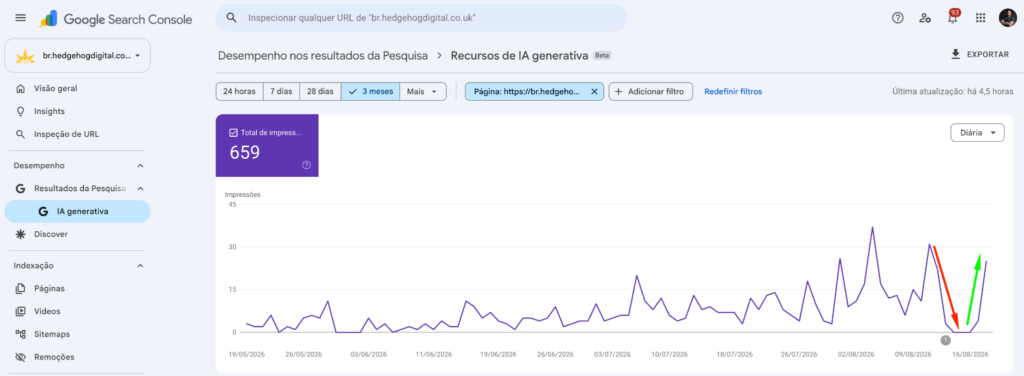Click the 659 impressions value
The height and width of the screenshot is (376, 1024).
pos(245,153)
